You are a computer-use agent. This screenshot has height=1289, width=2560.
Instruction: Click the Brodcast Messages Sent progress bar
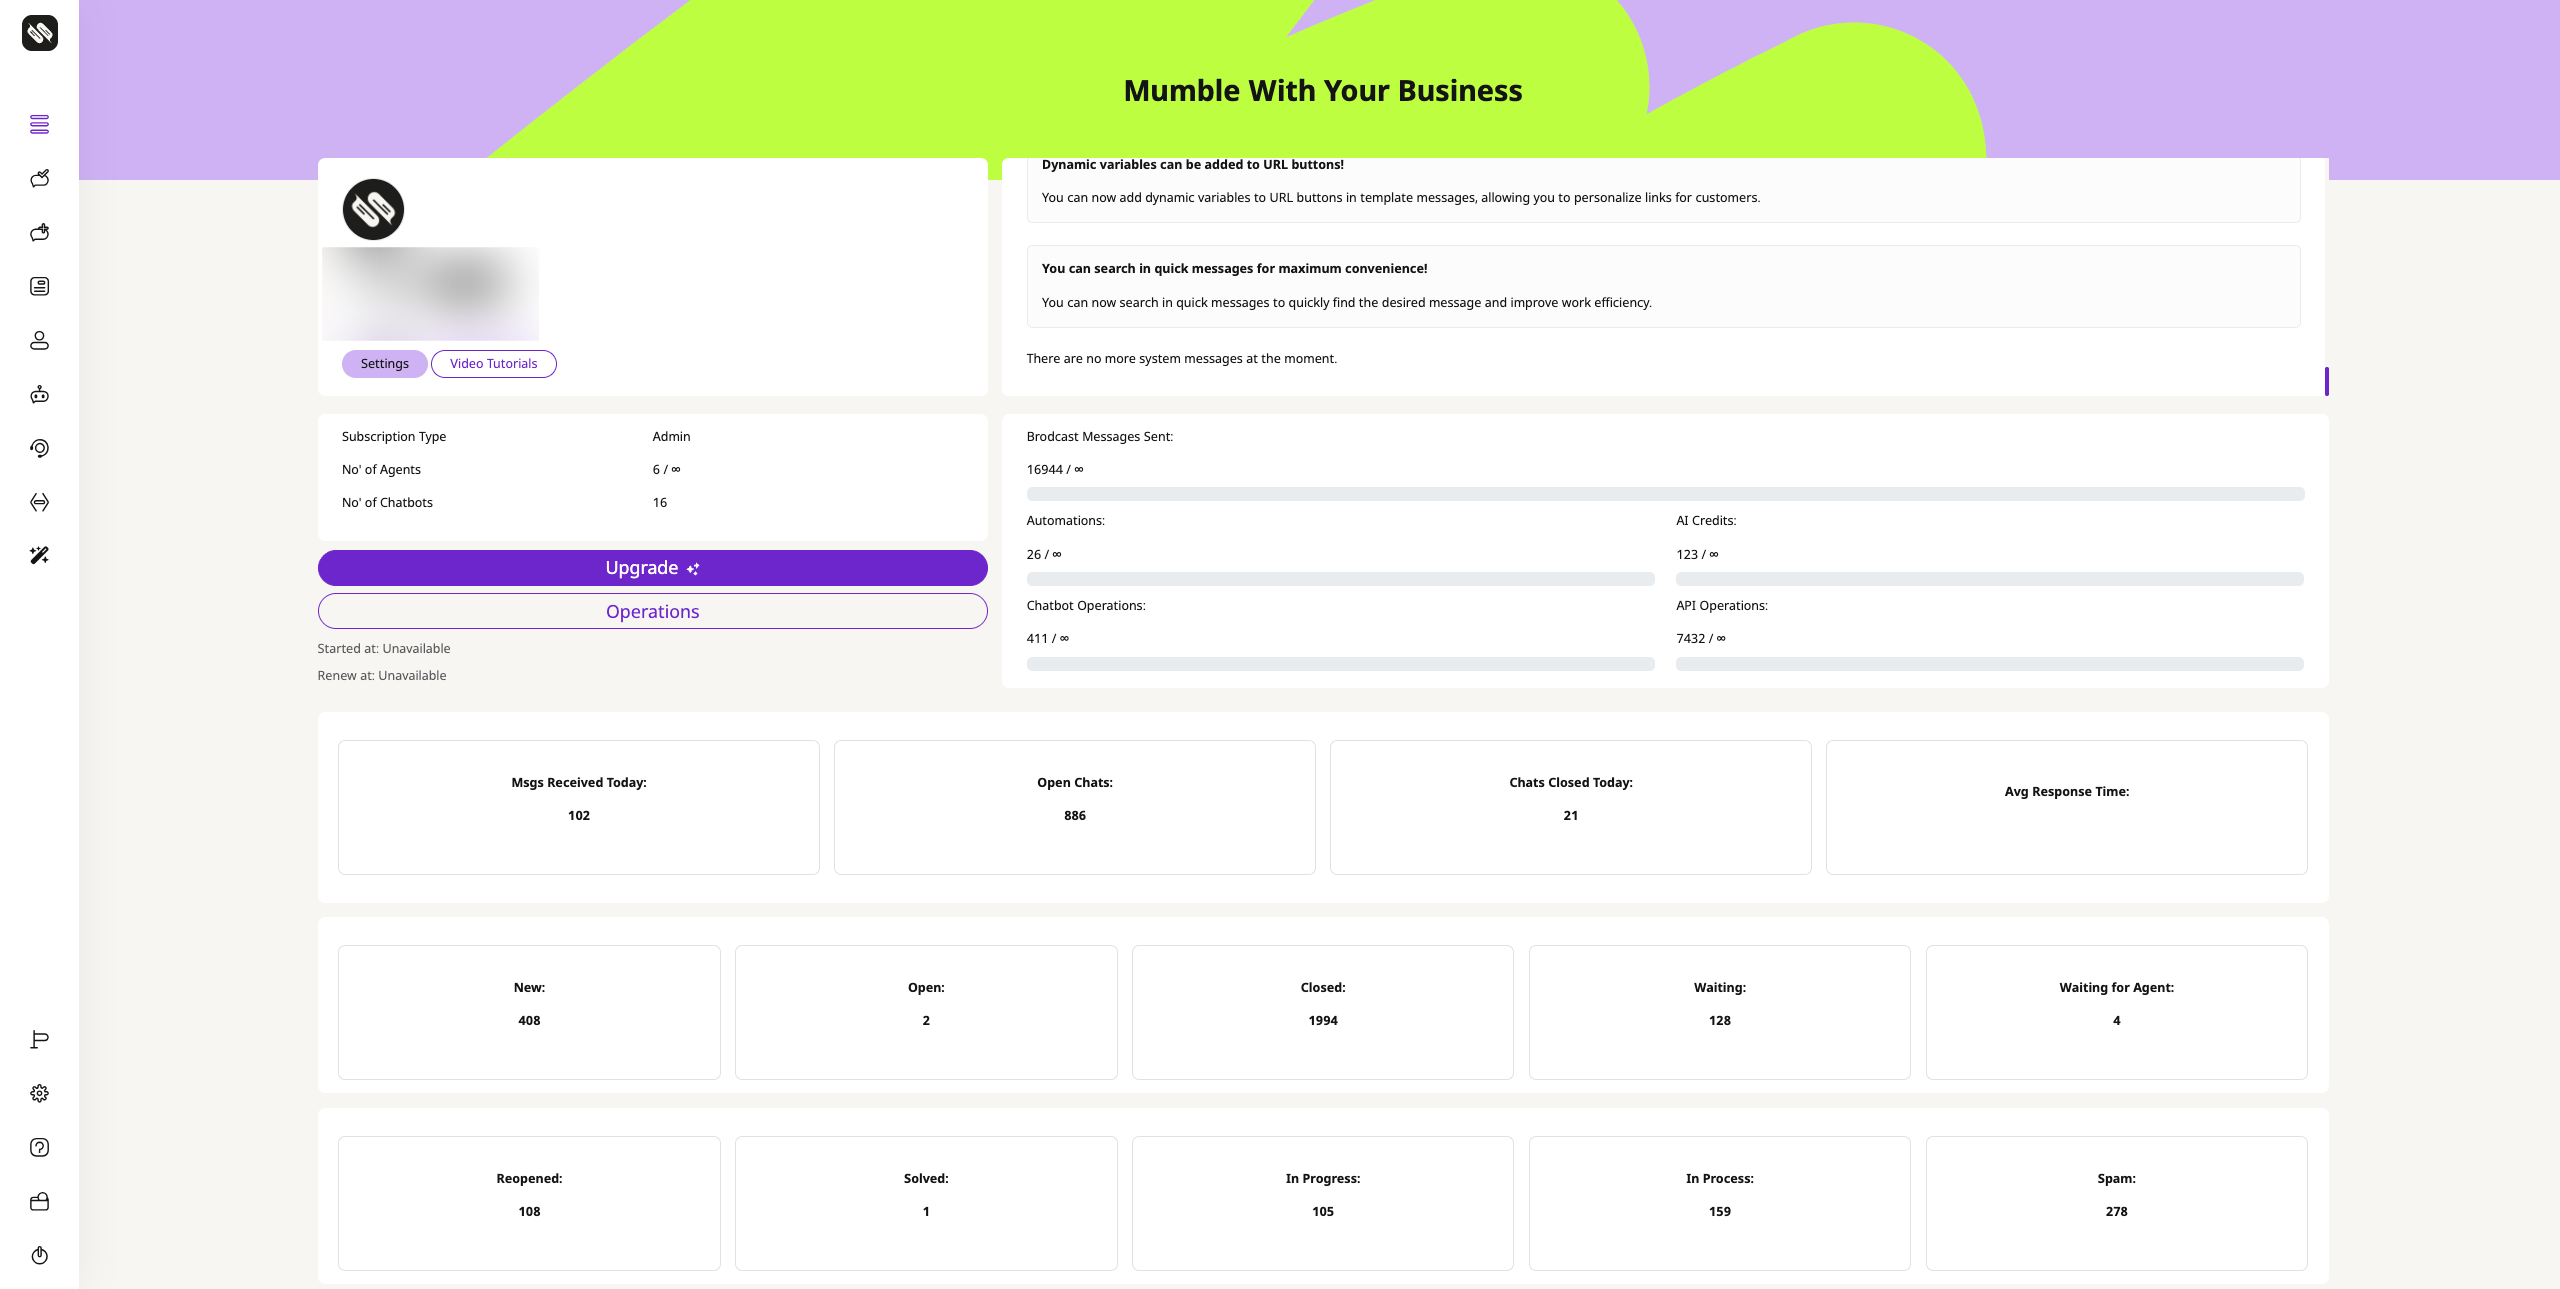[1665, 494]
